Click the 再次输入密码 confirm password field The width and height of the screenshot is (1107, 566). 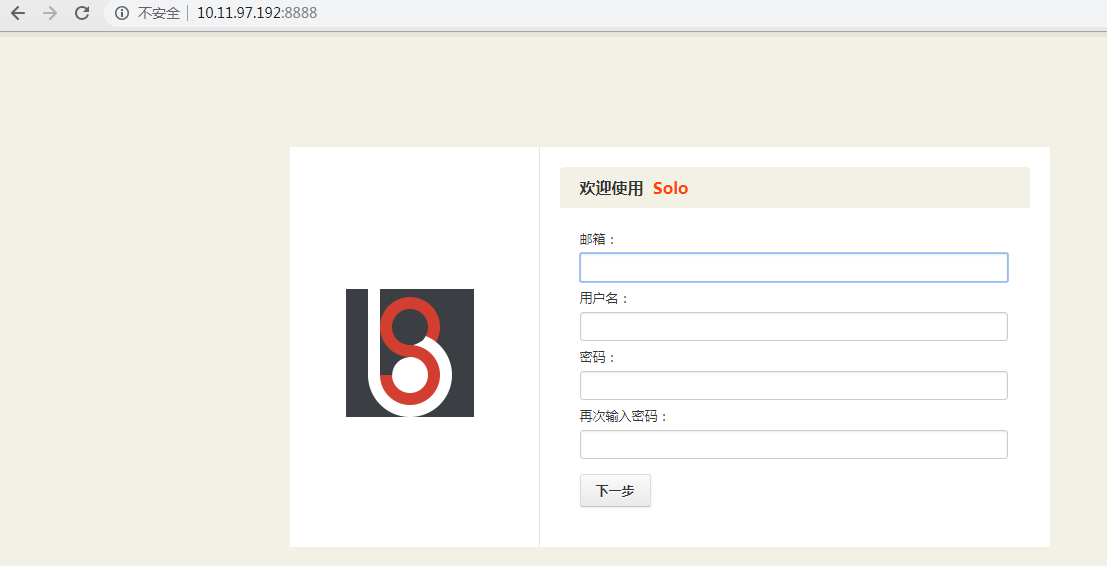point(794,445)
